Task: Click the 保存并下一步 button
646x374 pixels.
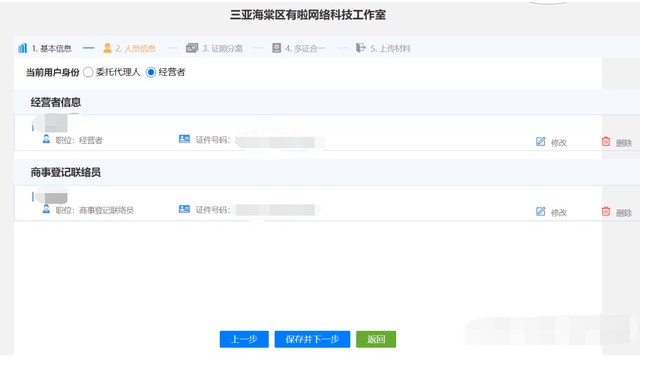Action: click(312, 339)
